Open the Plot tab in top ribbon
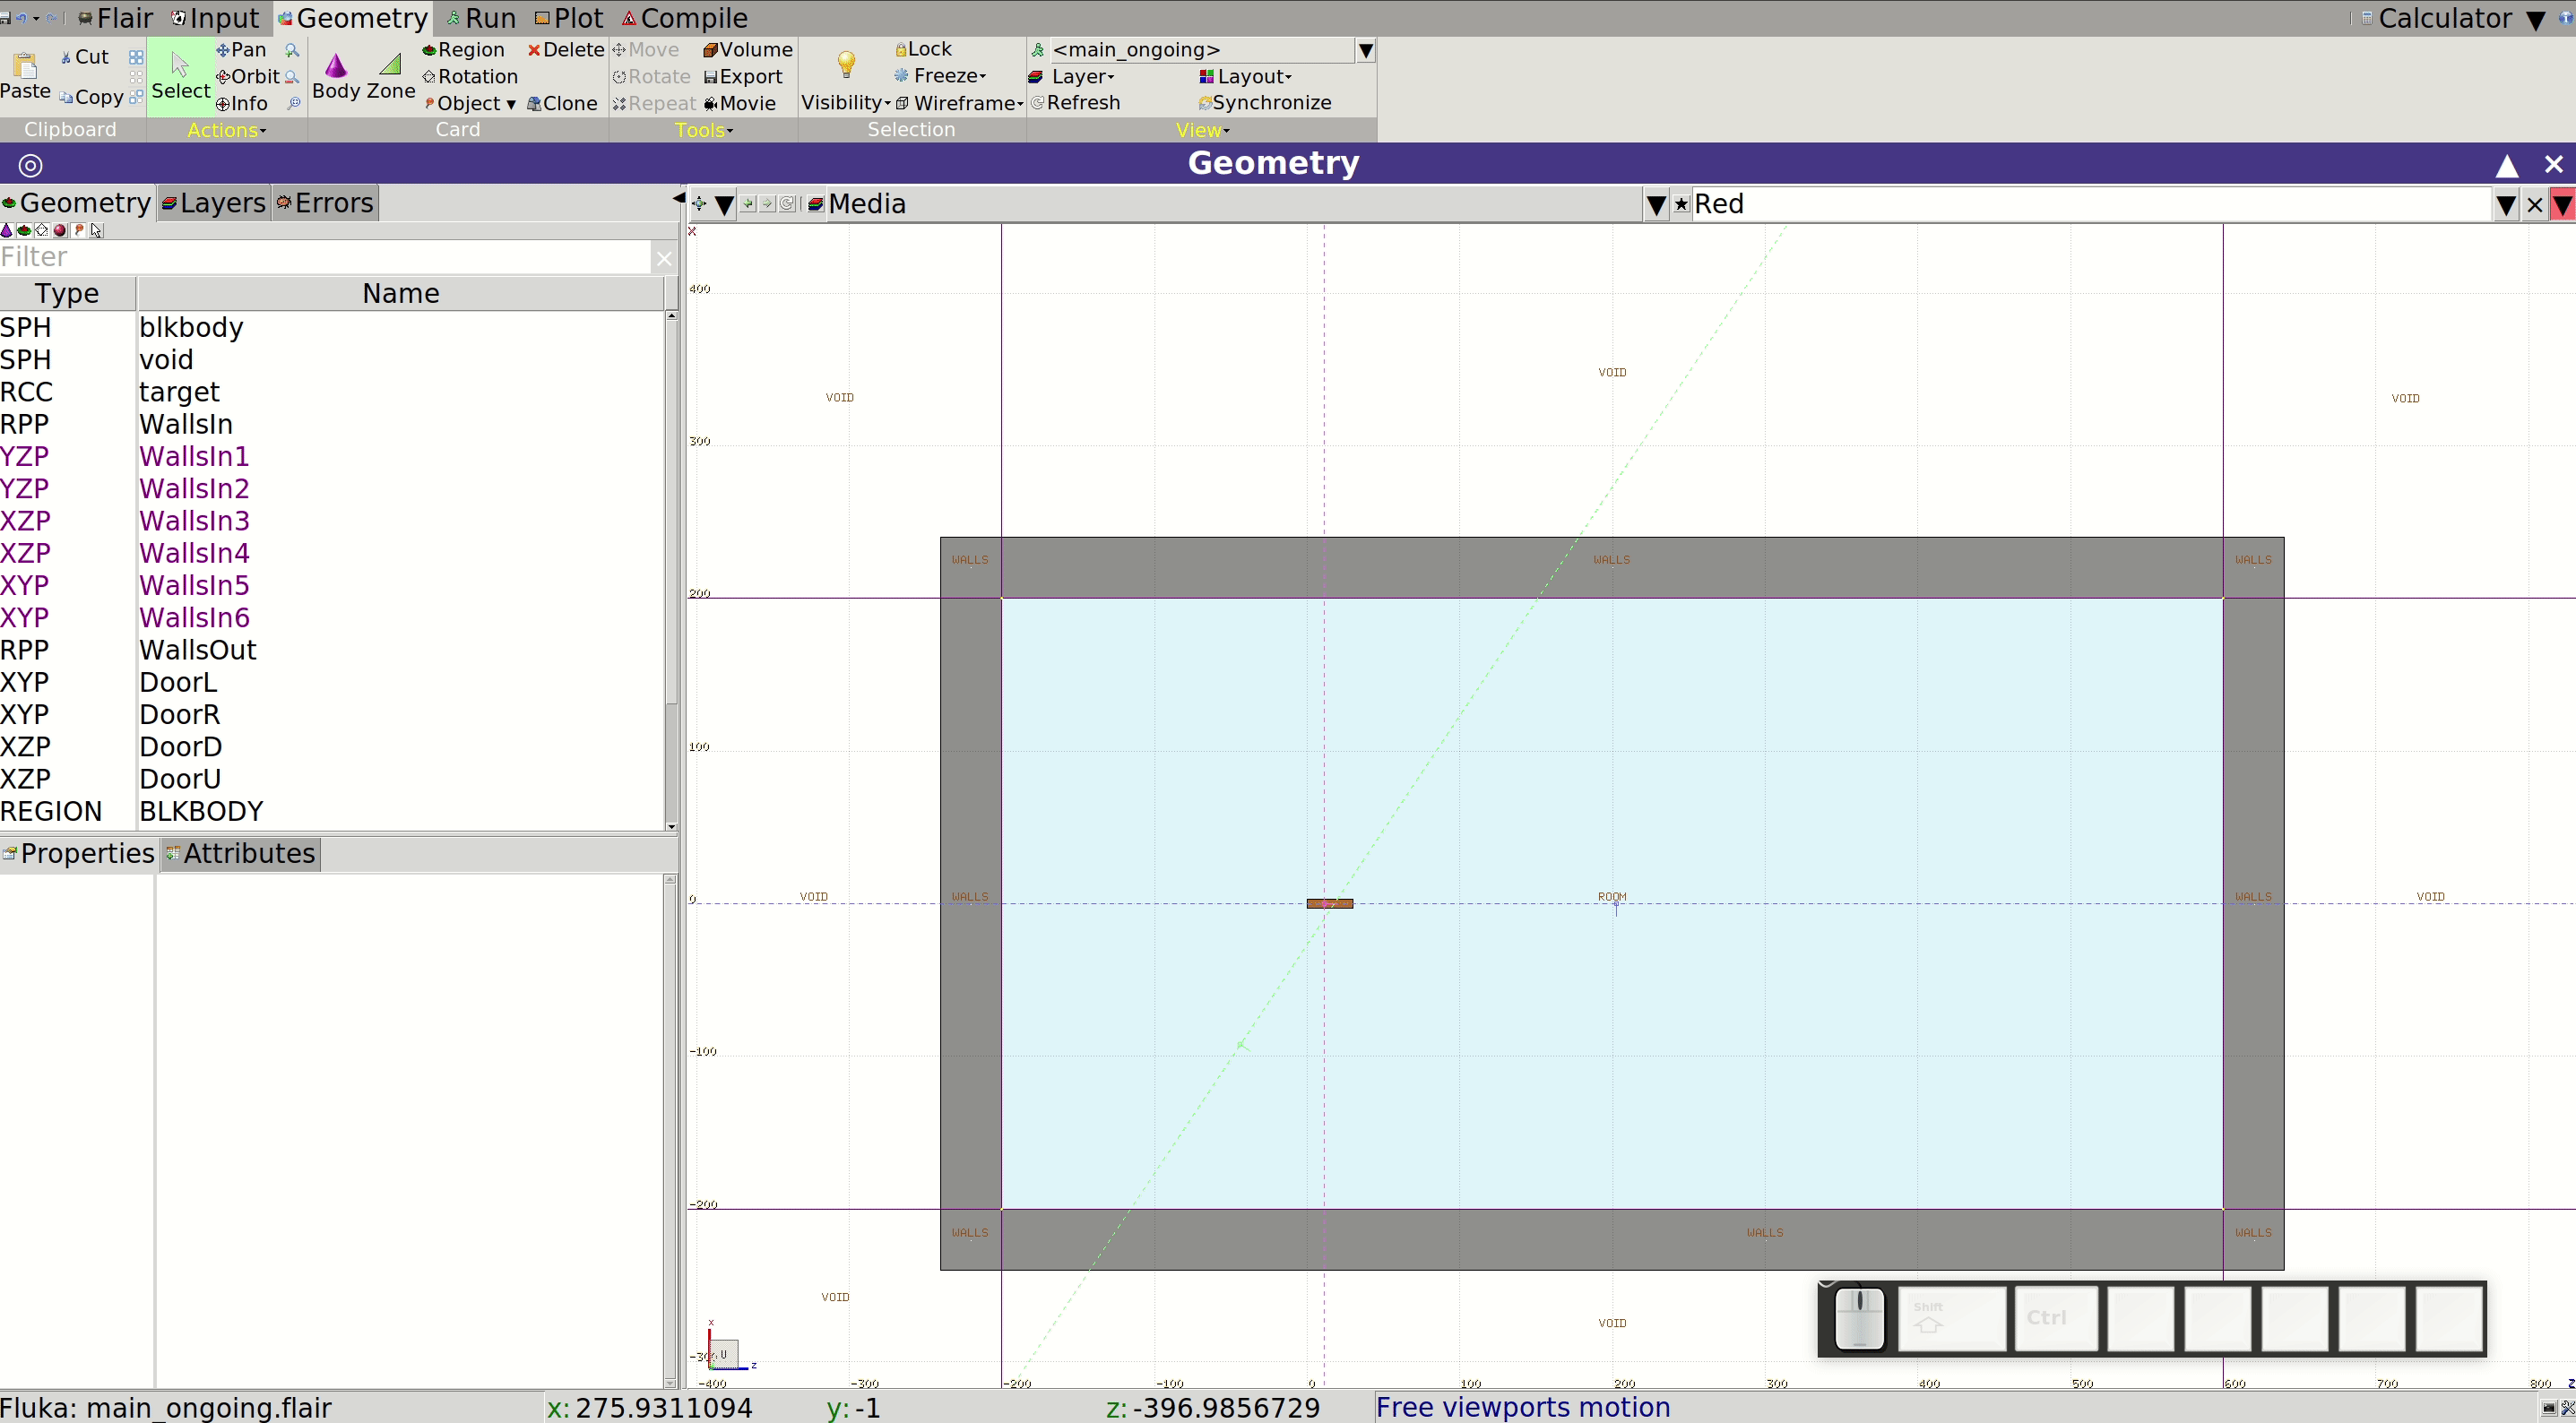2576x1423 pixels. (x=569, y=18)
